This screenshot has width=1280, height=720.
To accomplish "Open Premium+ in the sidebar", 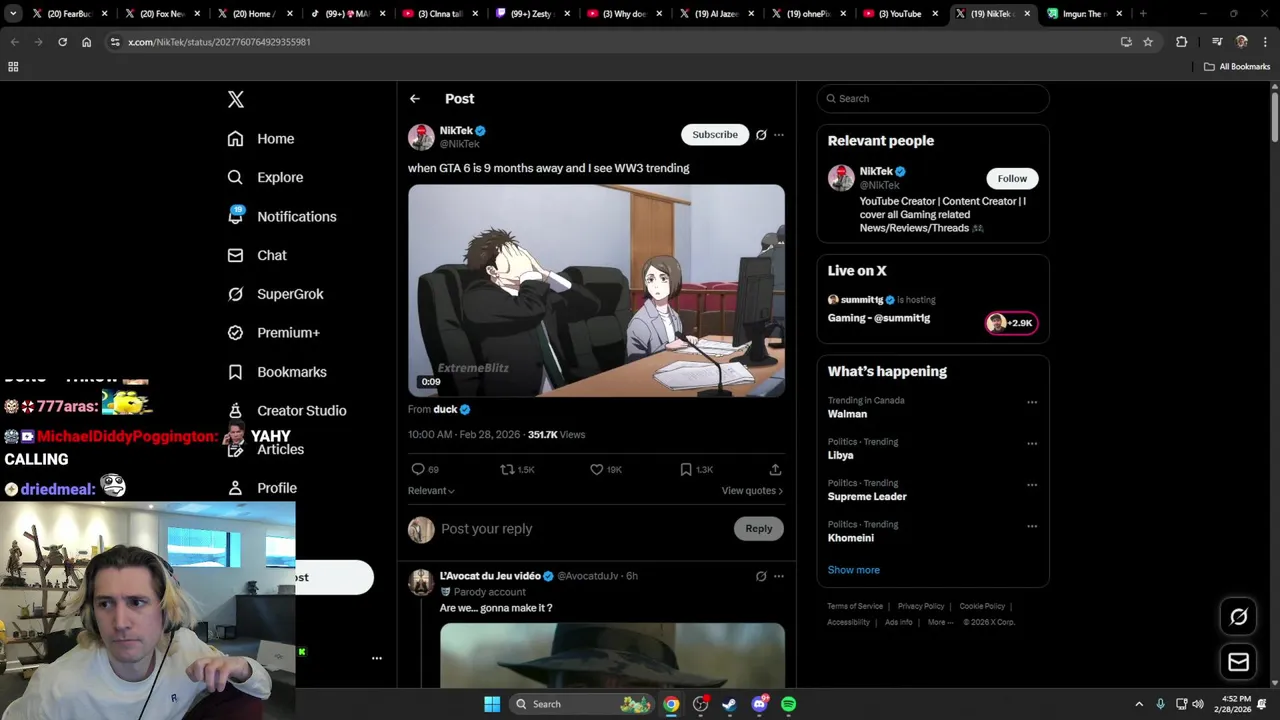I will pyautogui.click(x=273, y=333).
